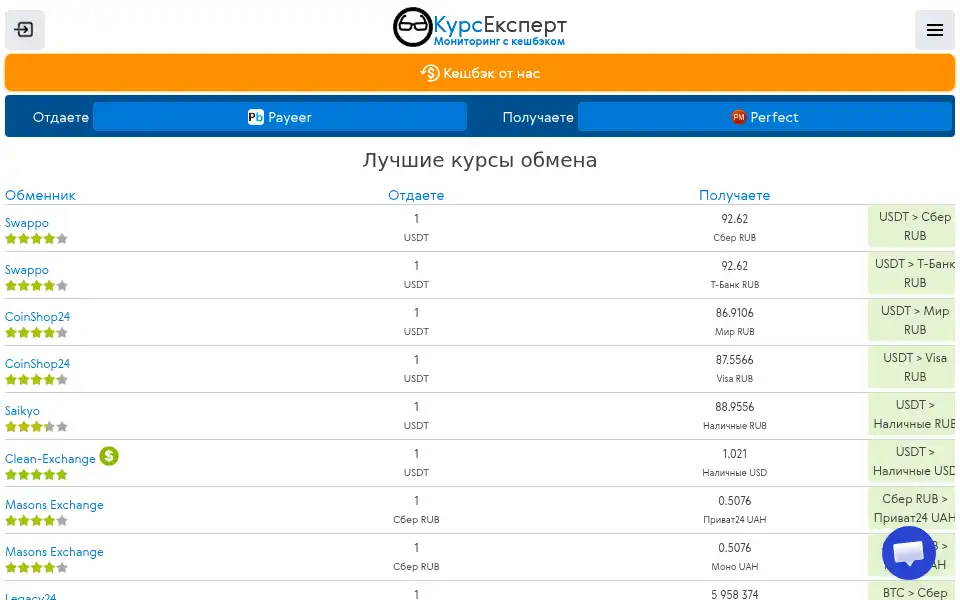Viewport: 960px width, 600px height.
Task: Open the Payeer give-currency selector
Action: [x=280, y=117]
